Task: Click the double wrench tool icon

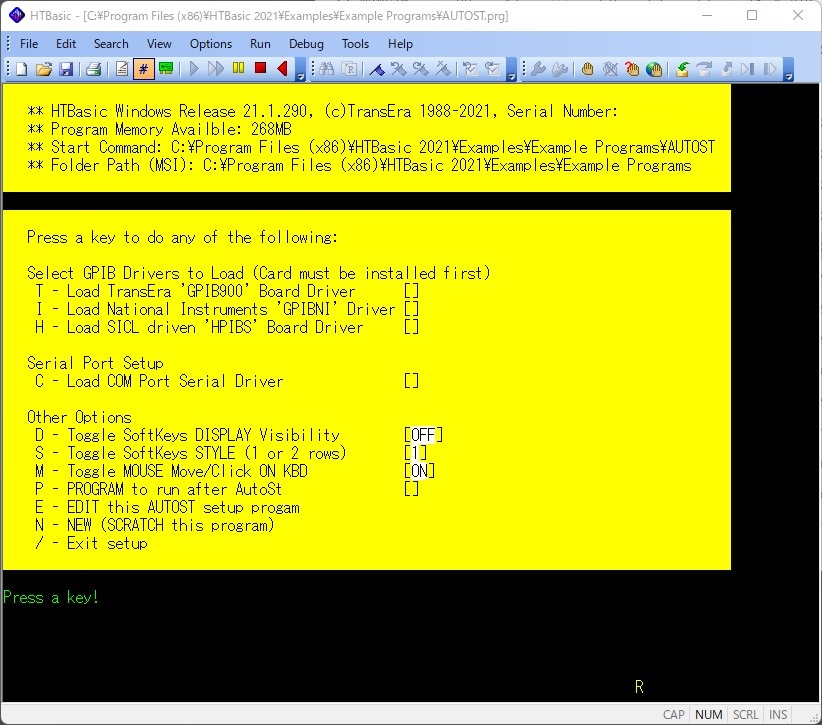Action: [x=560, y=69]
